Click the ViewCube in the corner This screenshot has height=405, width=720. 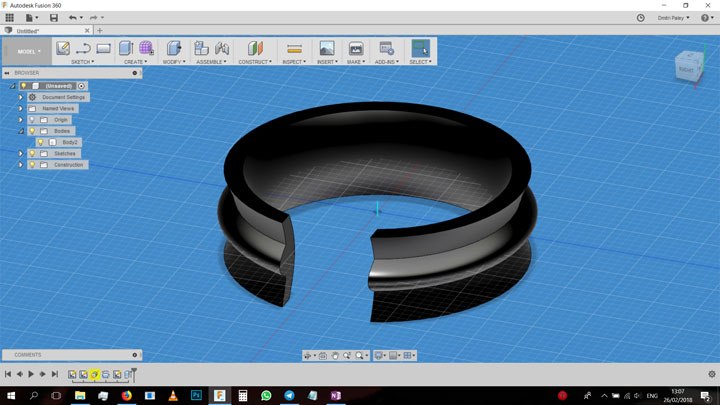tap(688, 68)
